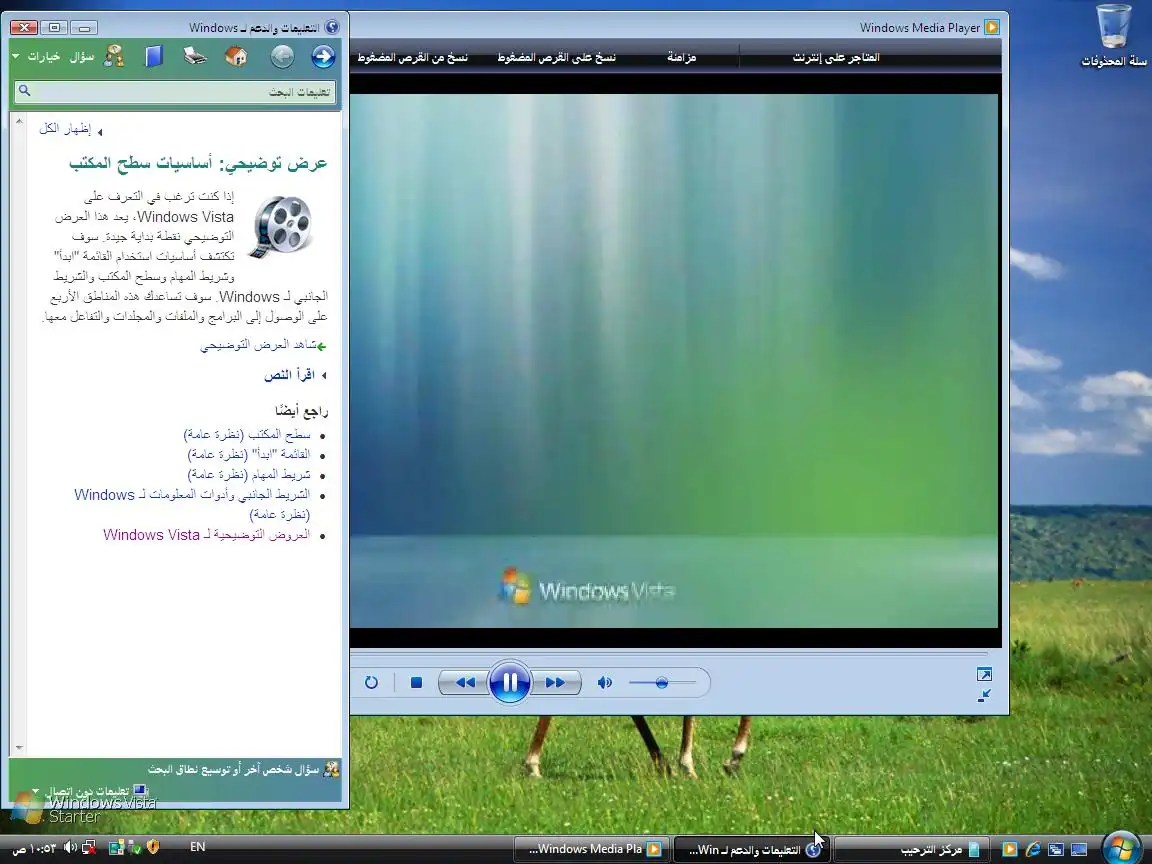Stop playback with the square stop button
This screenshot has width=1152, height=864.
[x=416, y=683]
